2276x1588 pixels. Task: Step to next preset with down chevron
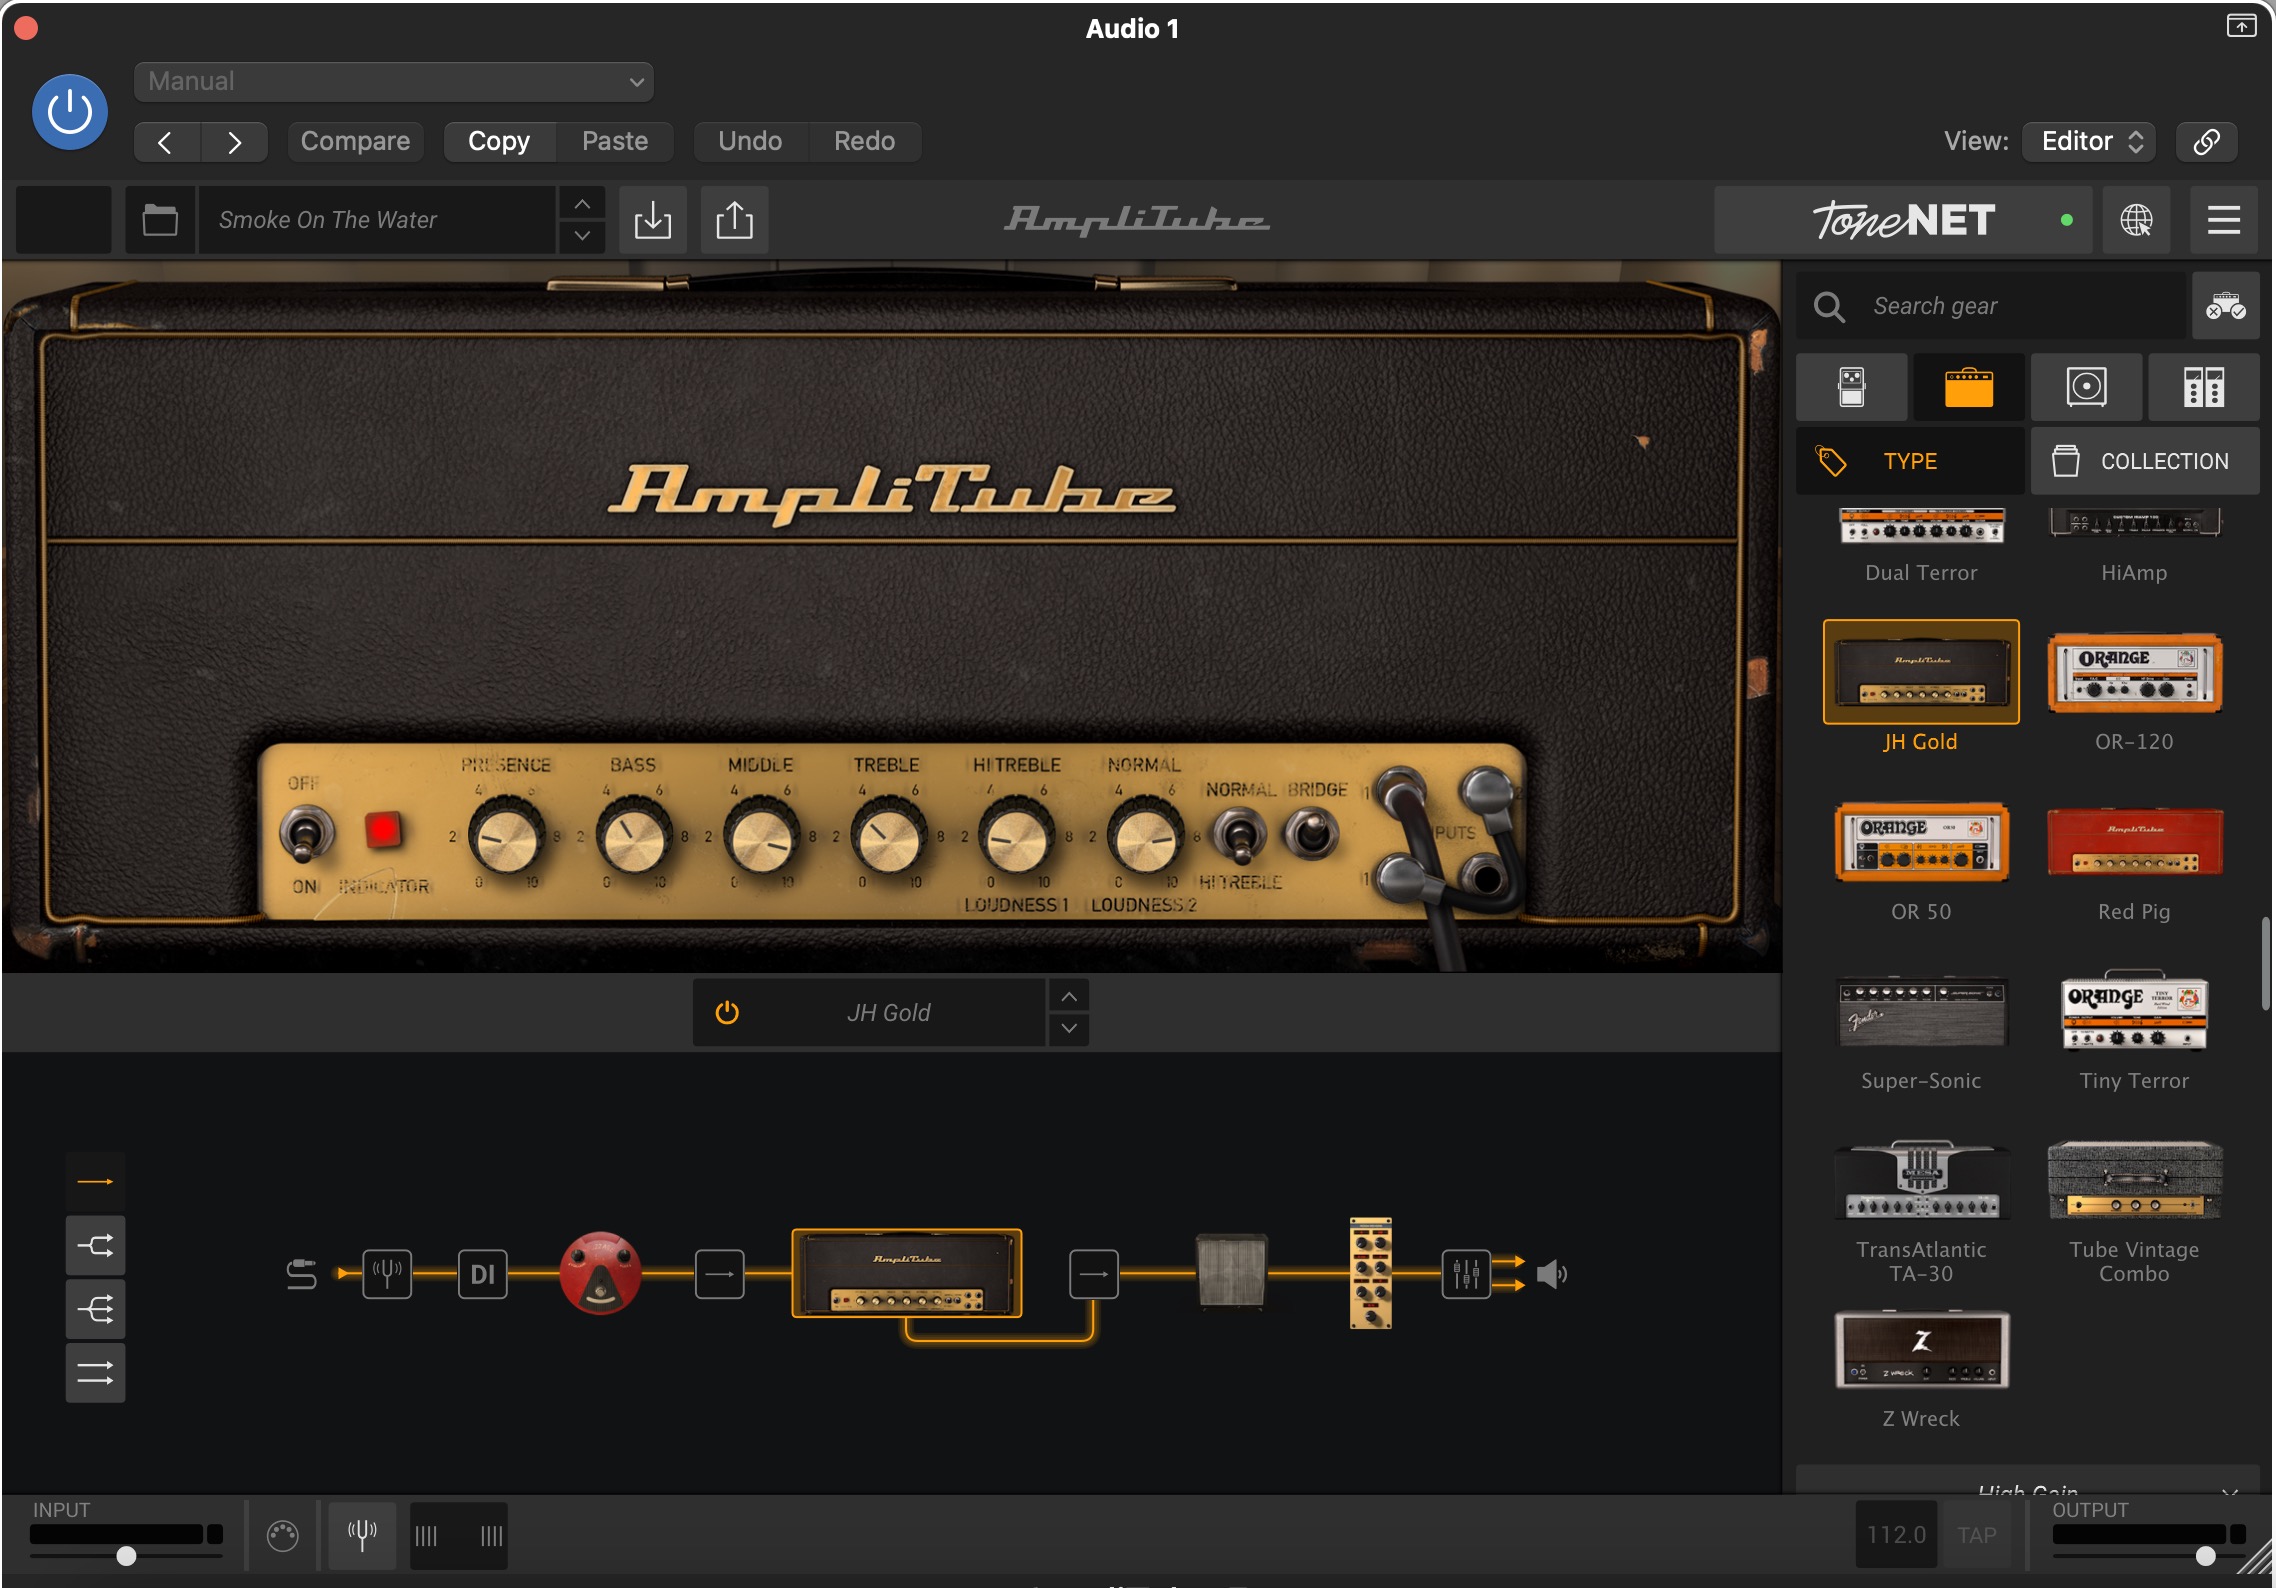pyautogui.click(x=582, y=236)
